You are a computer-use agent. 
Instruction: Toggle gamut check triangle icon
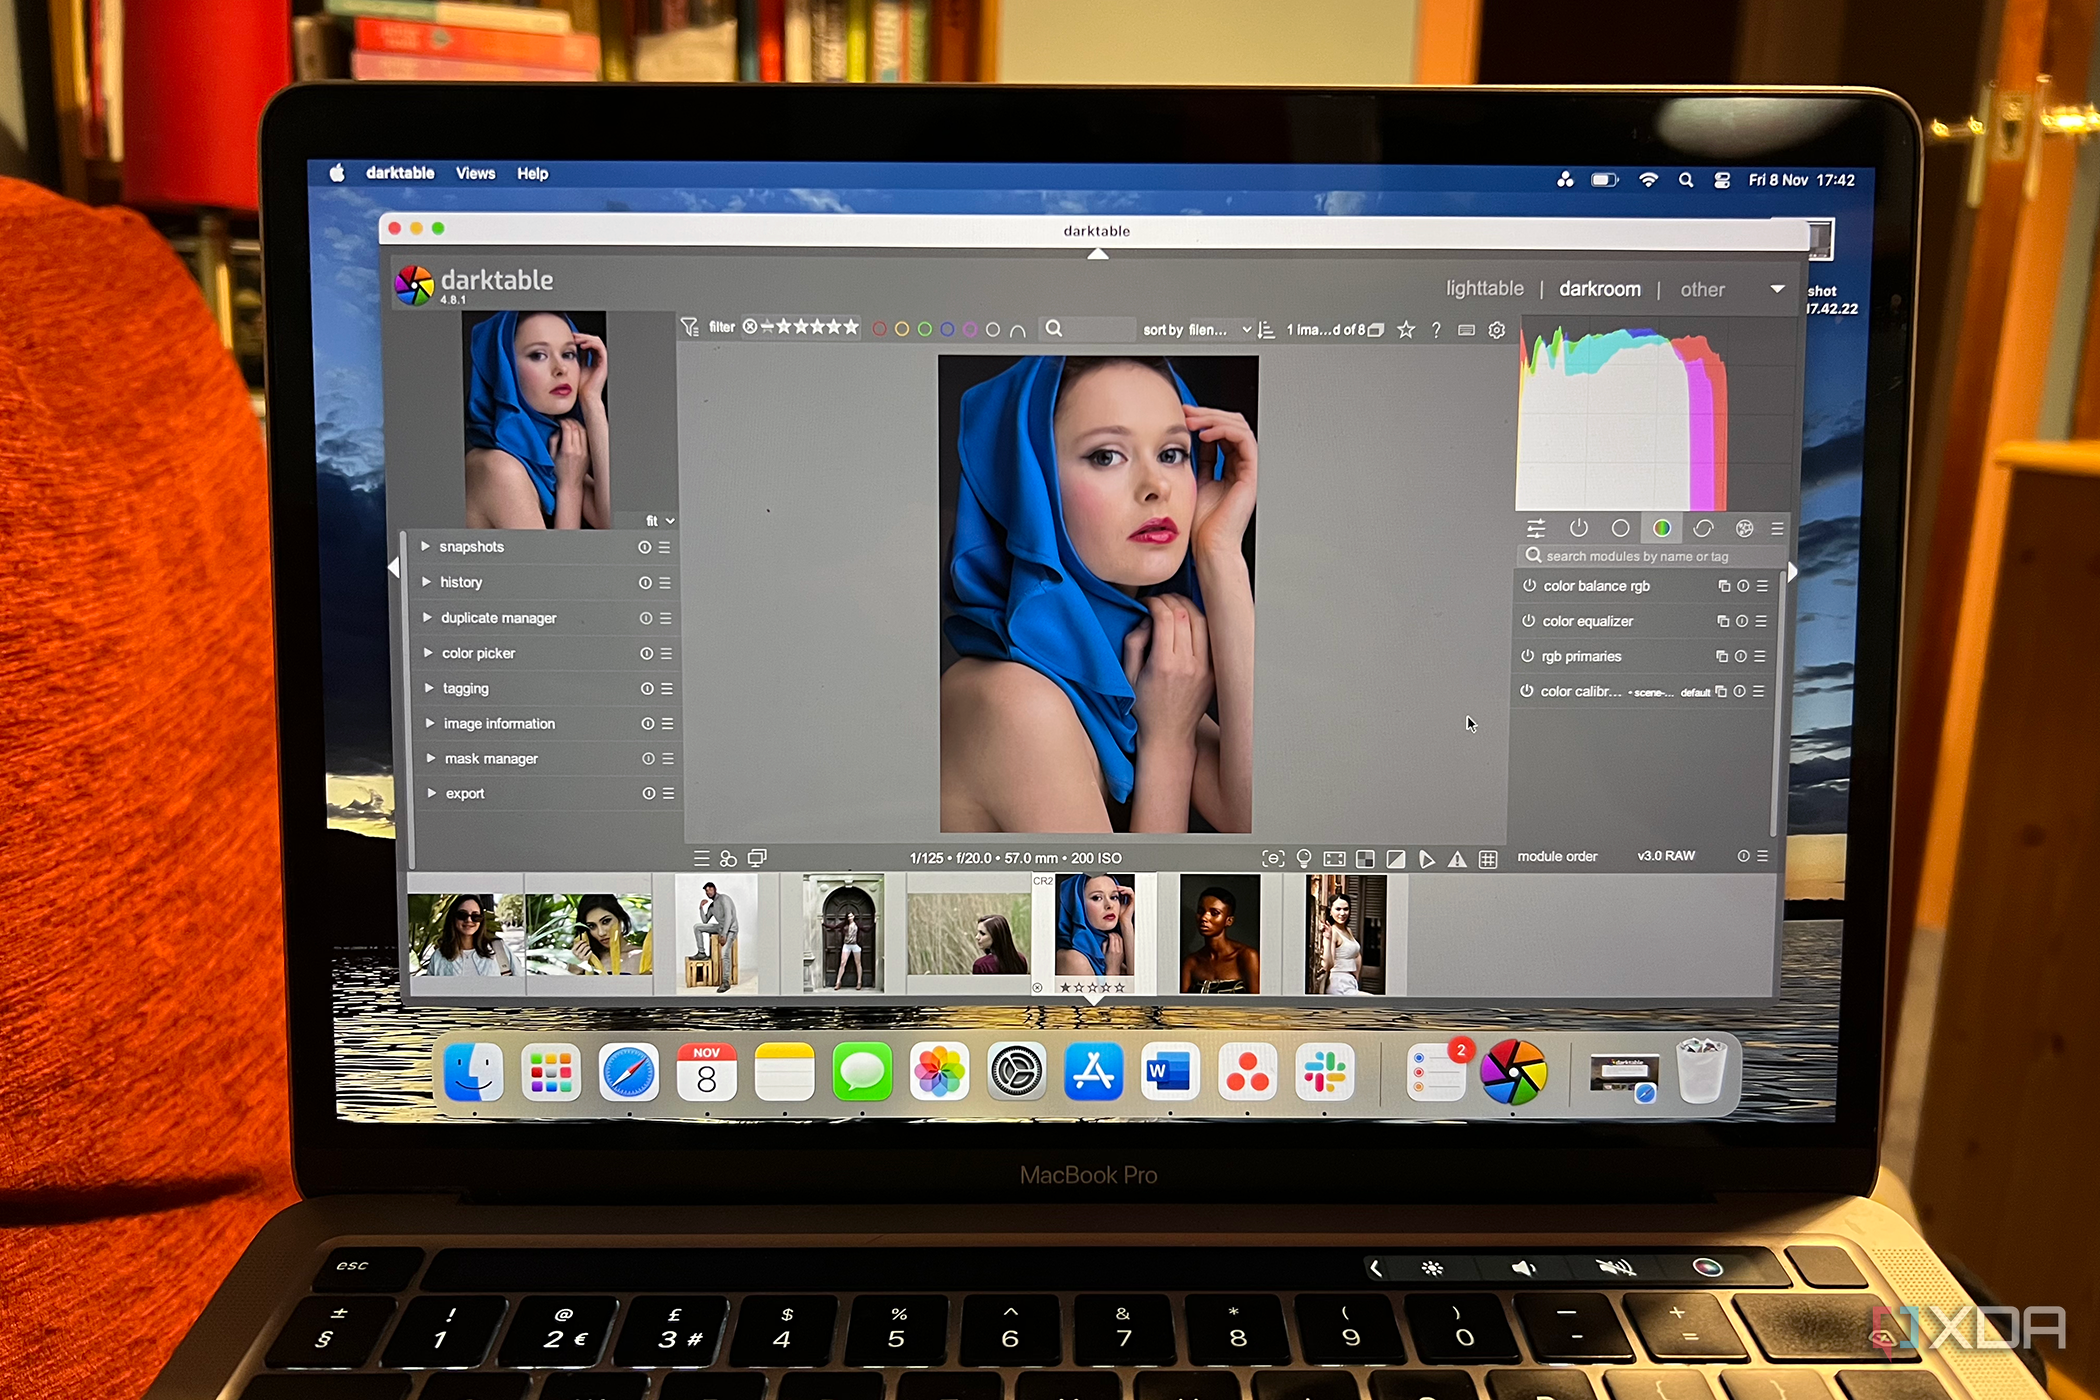1458,859
